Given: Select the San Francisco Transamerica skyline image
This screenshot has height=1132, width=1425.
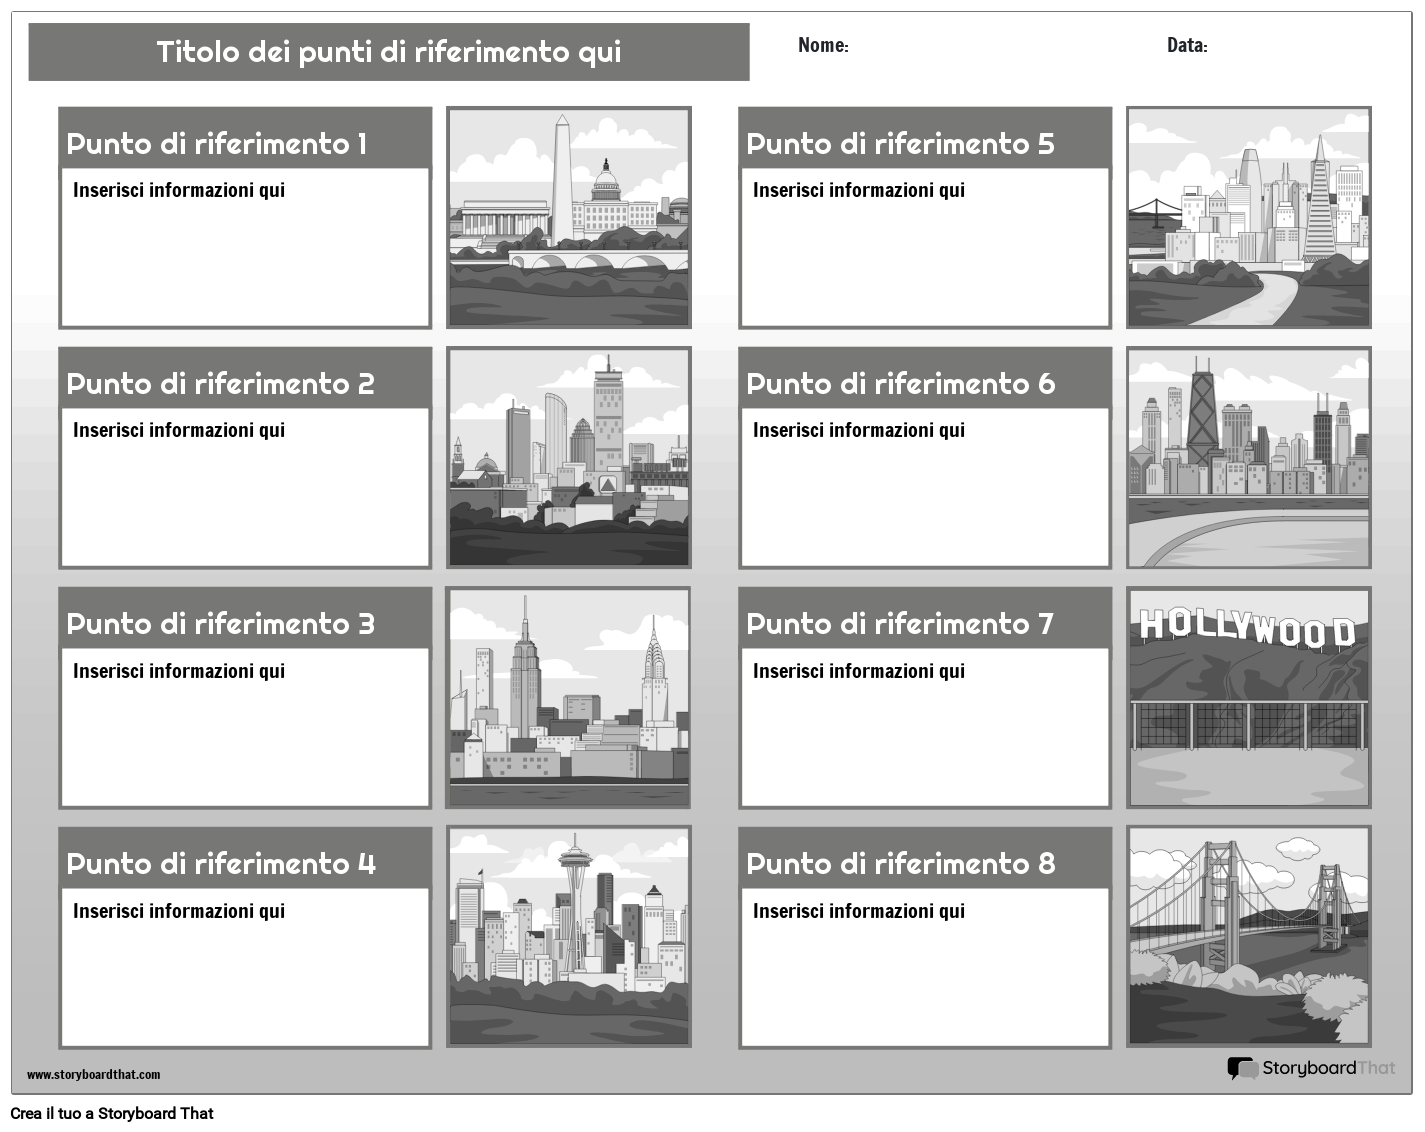Looking at the screenshot, I should click(1249, 217).
